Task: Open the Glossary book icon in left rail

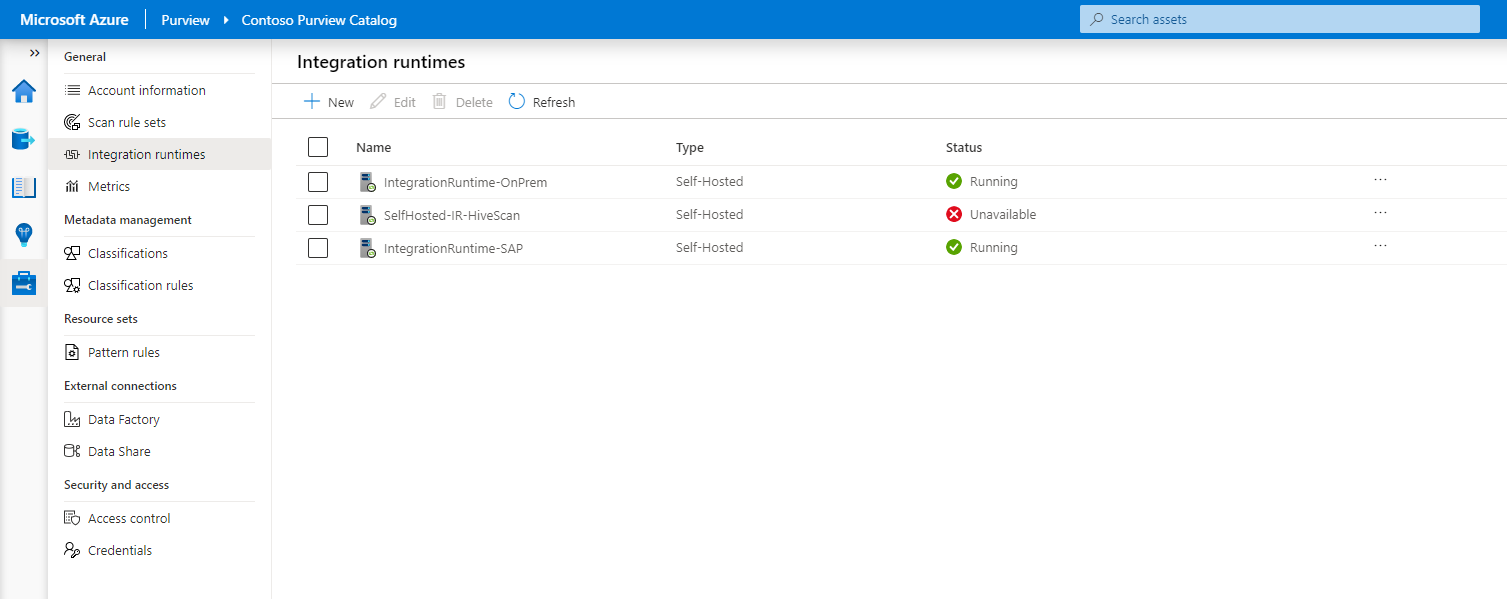Action: 23,187
